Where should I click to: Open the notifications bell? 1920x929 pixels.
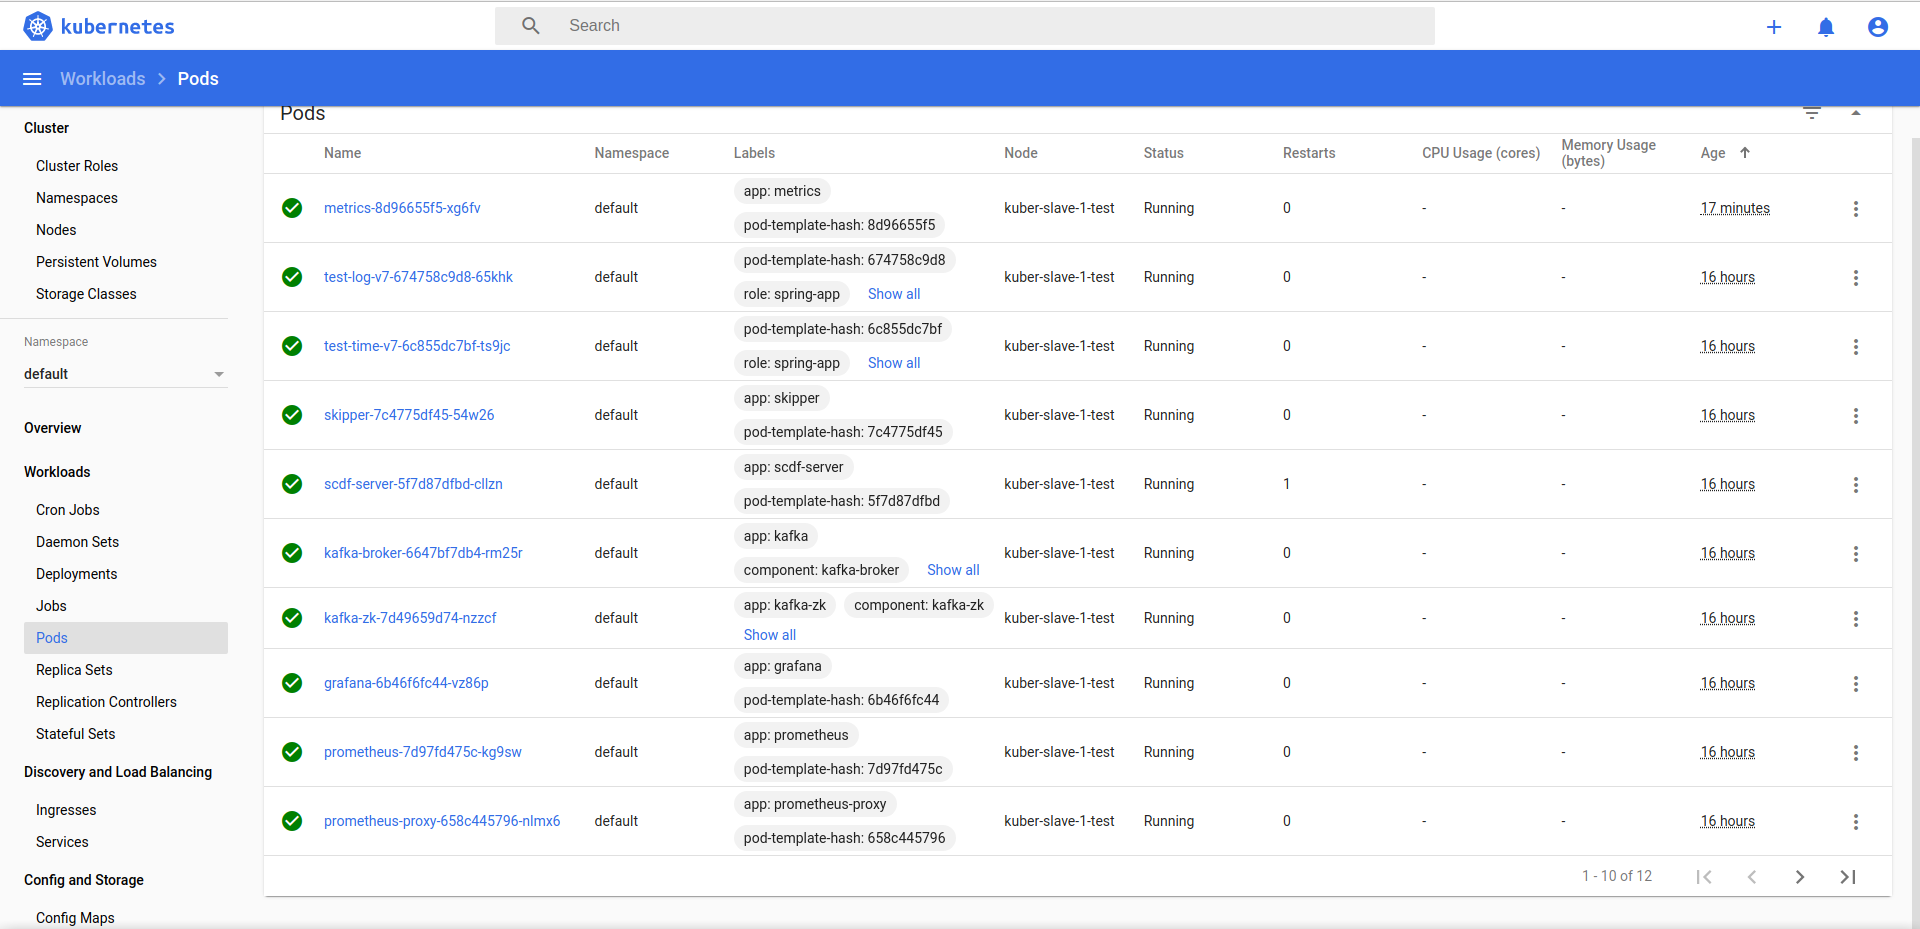1826,27
